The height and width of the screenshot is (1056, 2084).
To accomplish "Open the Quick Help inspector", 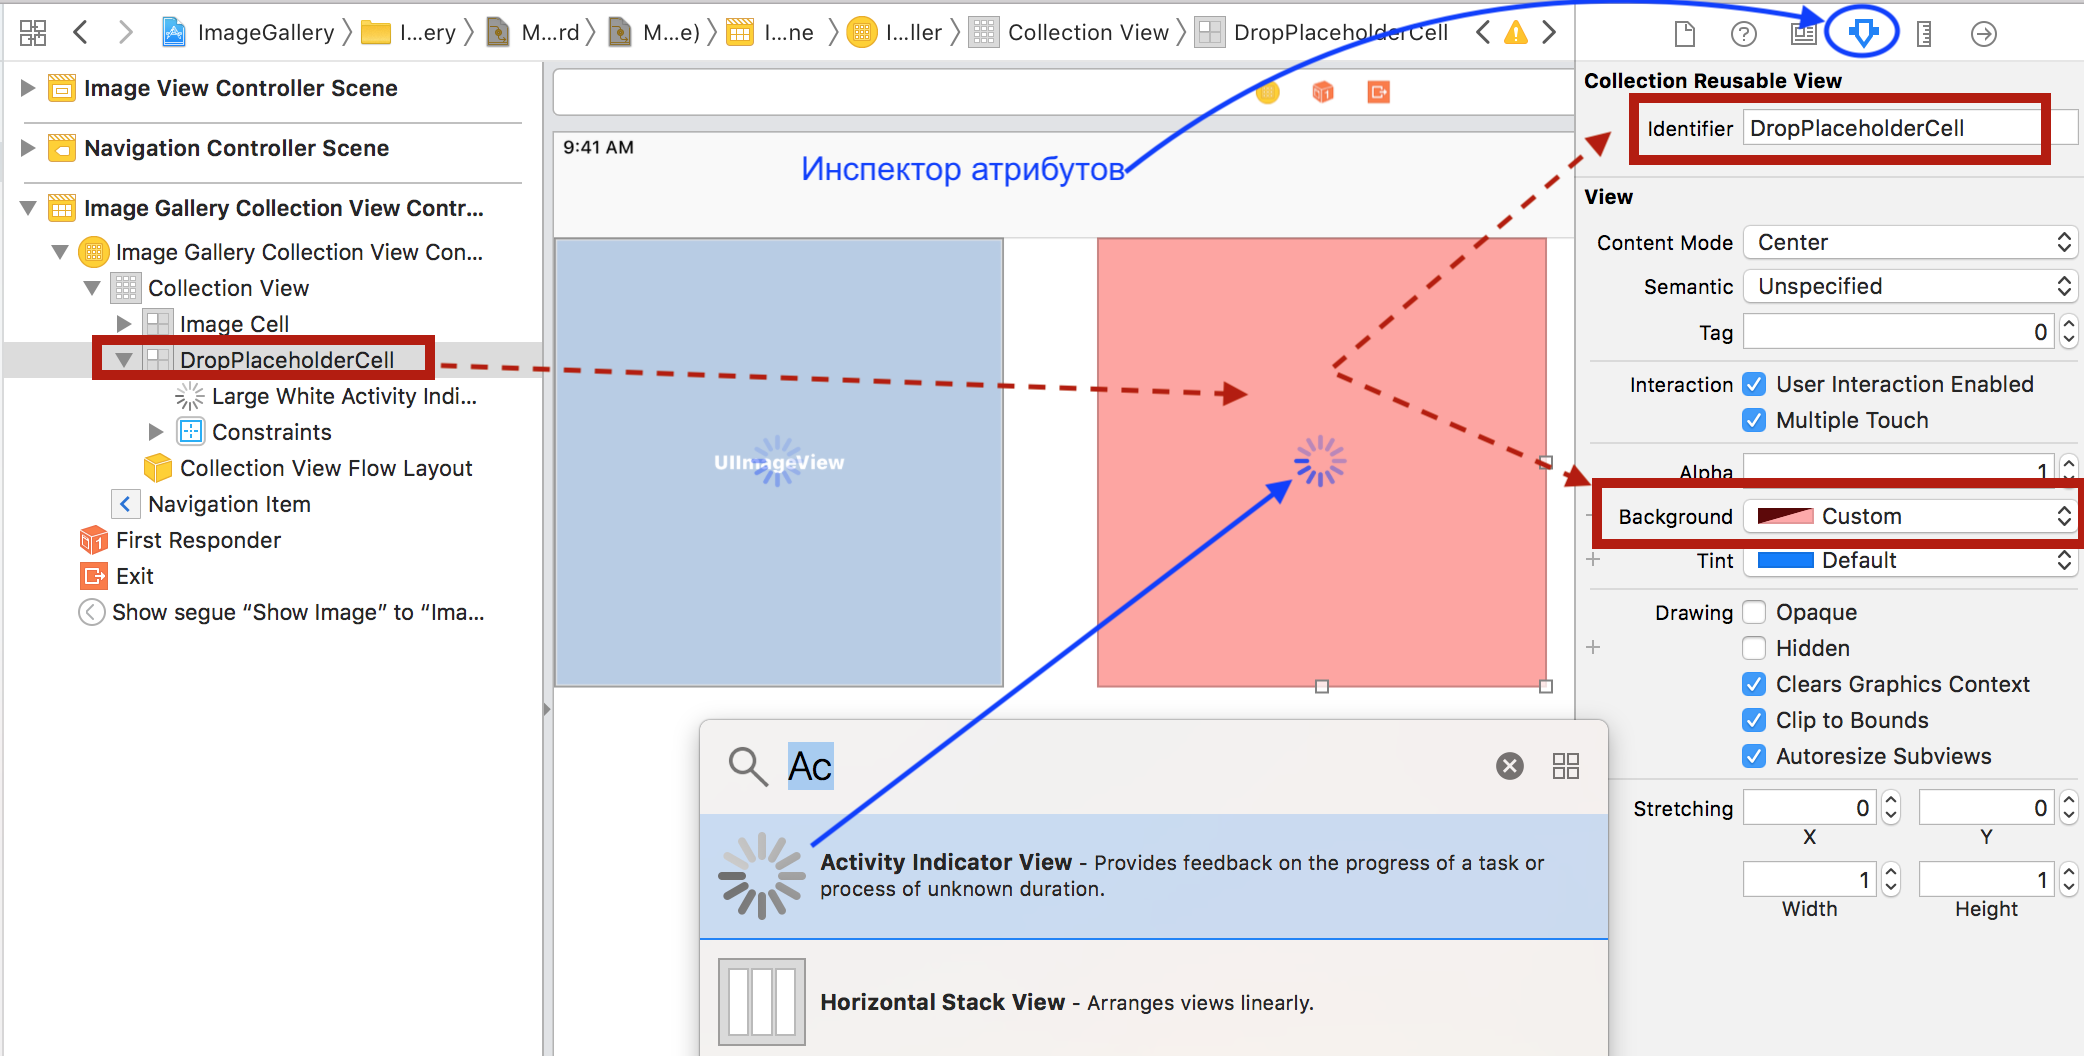I will pyautogui.click(x=1744, y=34).
